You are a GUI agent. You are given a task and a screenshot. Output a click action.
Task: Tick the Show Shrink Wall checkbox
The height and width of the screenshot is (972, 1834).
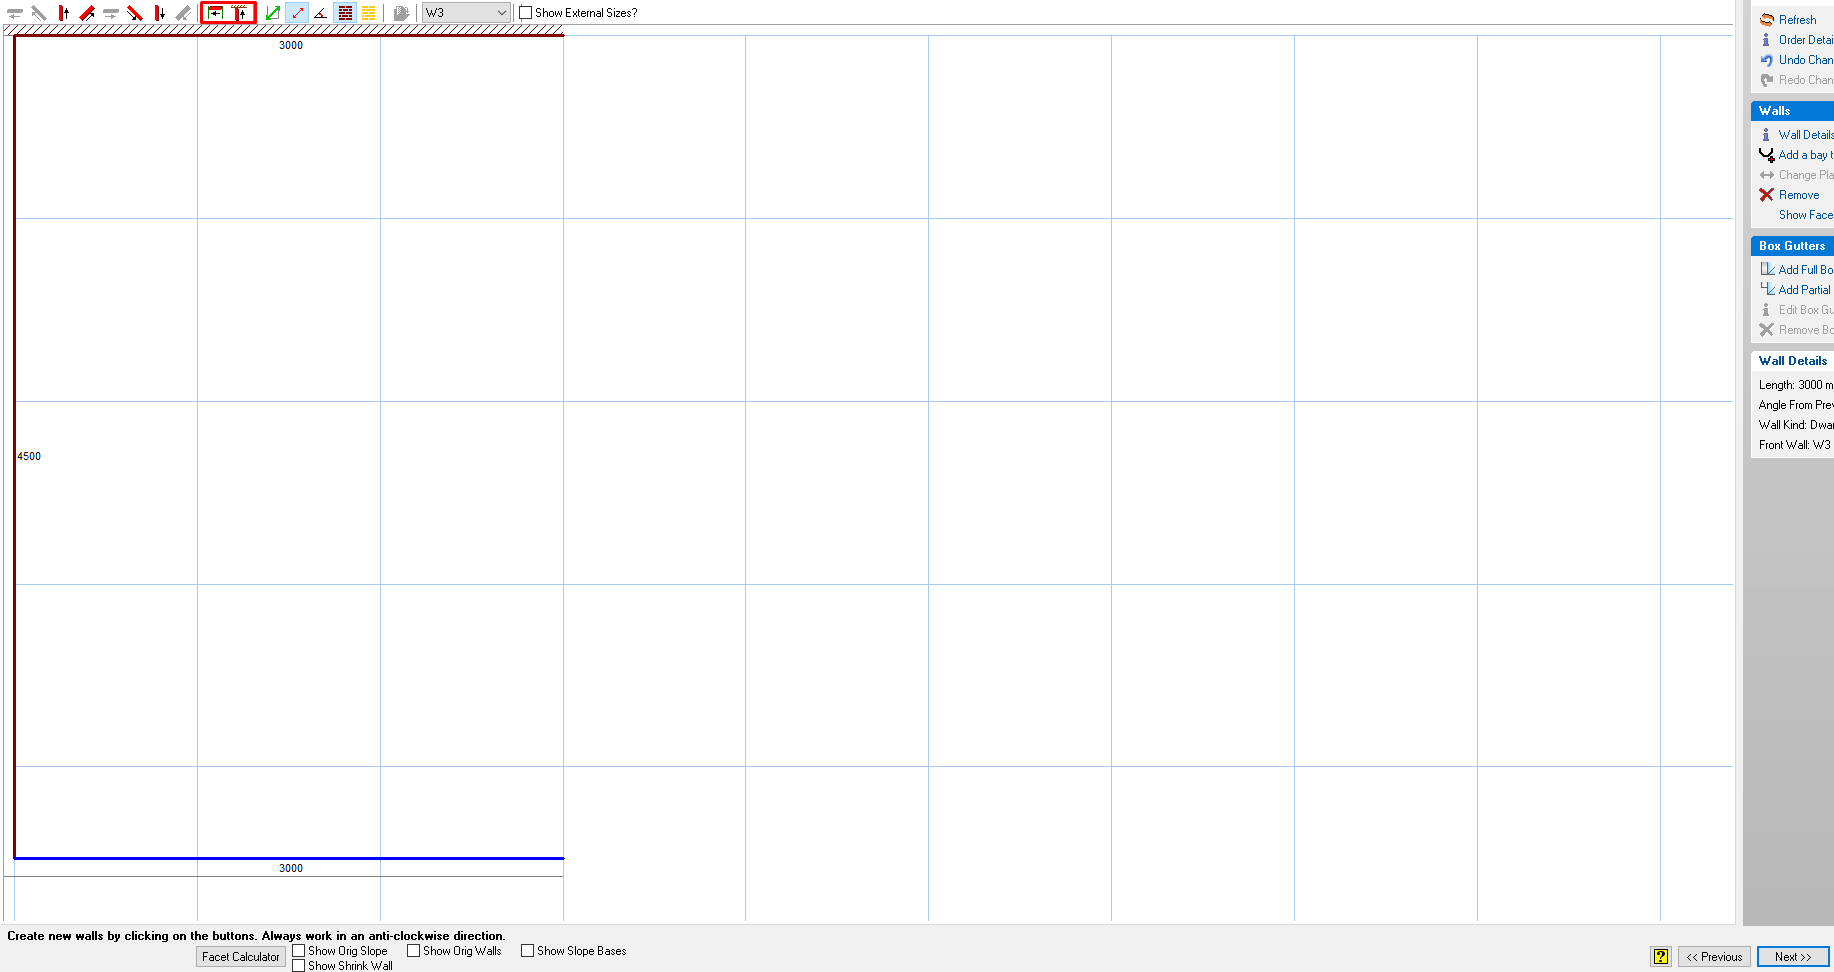[298, 966]
